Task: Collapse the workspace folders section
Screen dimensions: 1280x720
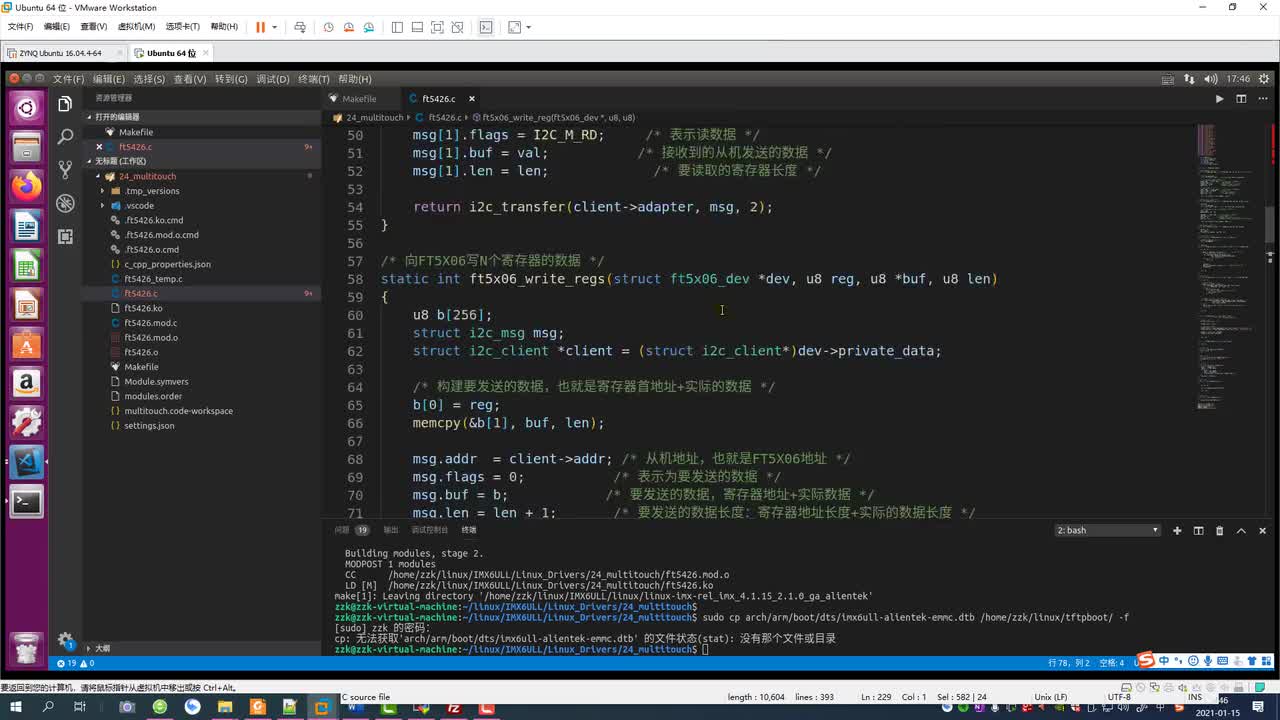Action: point(120,161)
